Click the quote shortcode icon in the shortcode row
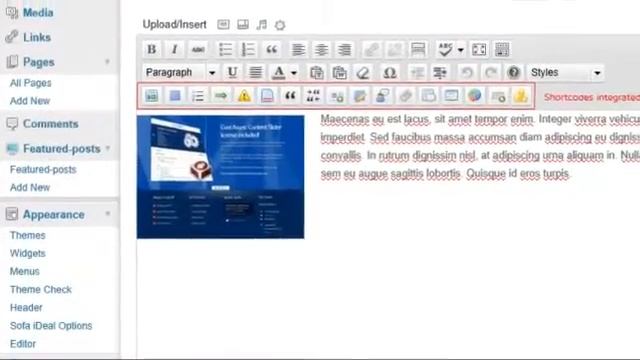Viewport: 640px width, 360px height. click(x=290, y=96)
